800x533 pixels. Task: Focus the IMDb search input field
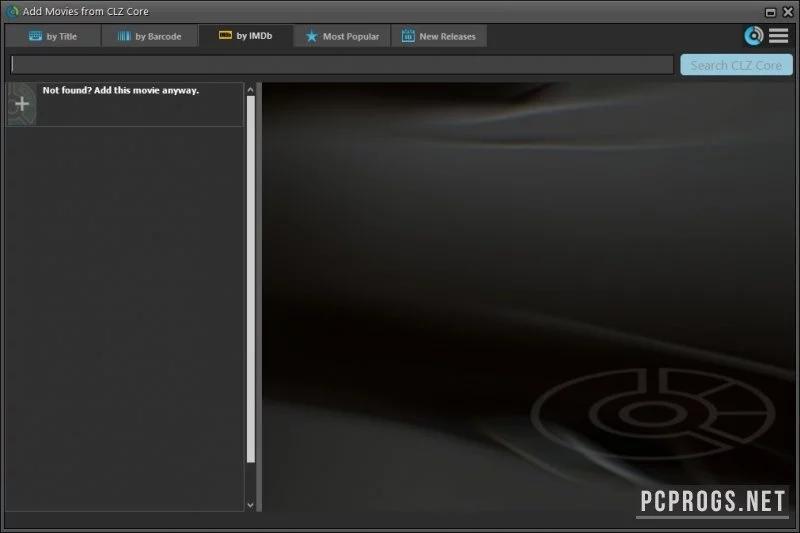click(x=342, y=65)
